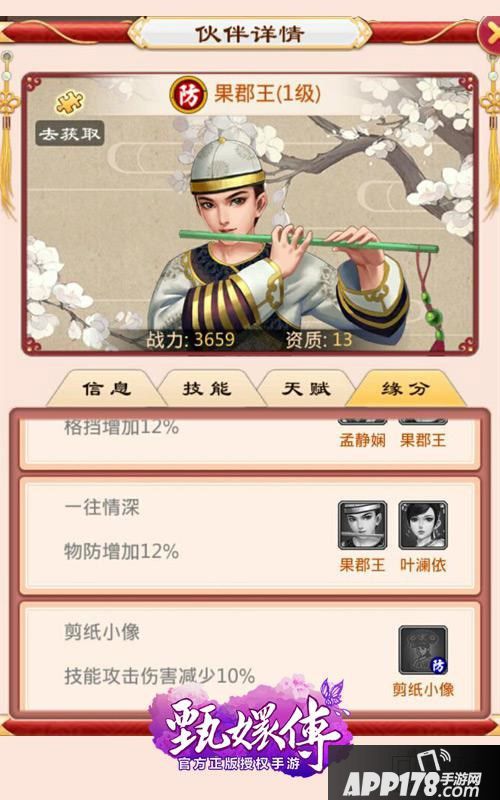The width and height of the screenshot is (500, 800).
Task: Click the 剪纸小像 orange name label
Action: click(x=423, y=690)
